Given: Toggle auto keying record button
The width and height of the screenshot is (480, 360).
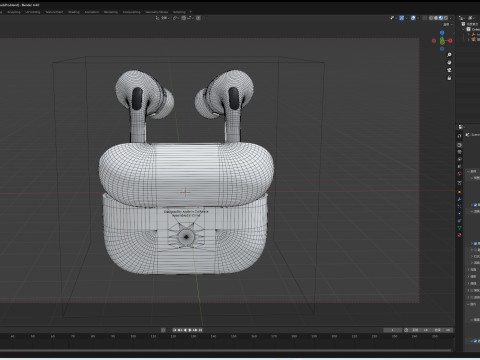Looking at the screenshot, I should pyautogui.click(x=163, y=330).
